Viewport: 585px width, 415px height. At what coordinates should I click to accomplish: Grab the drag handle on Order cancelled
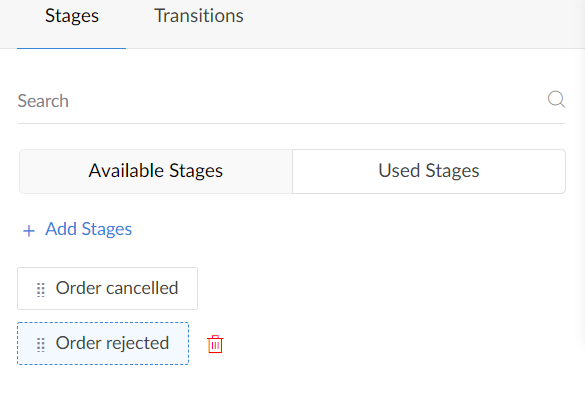point(41,289)
